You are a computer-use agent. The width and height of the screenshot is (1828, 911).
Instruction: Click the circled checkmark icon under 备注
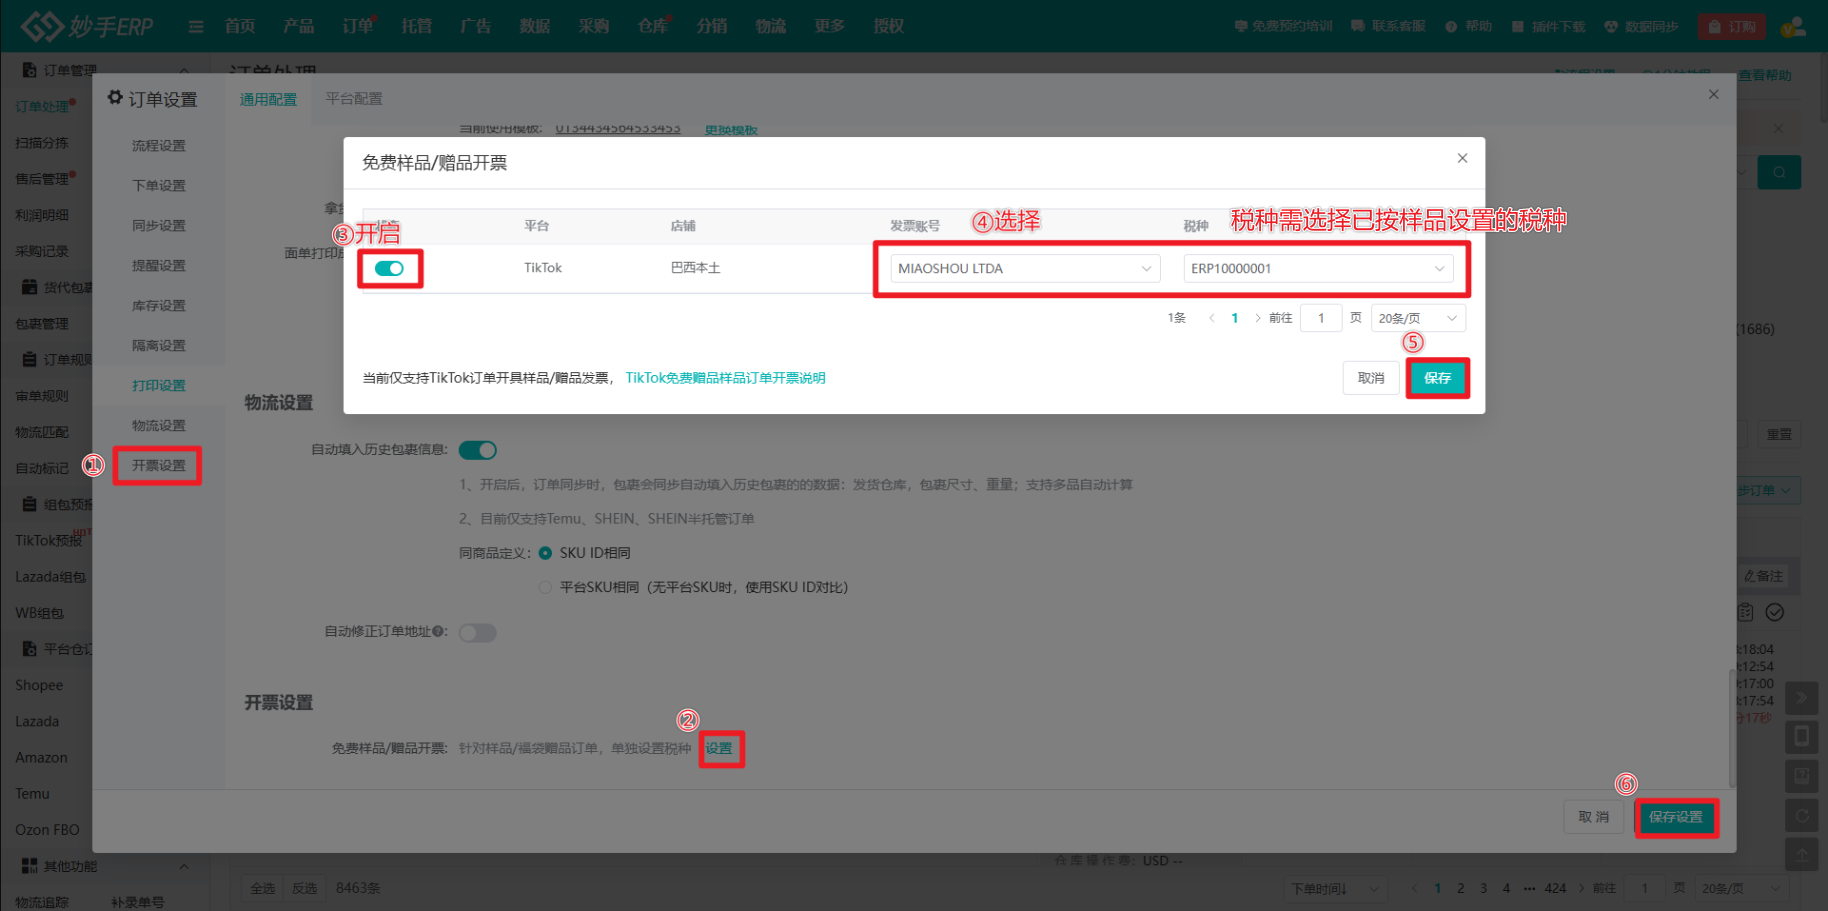(x=1775, y=612)
